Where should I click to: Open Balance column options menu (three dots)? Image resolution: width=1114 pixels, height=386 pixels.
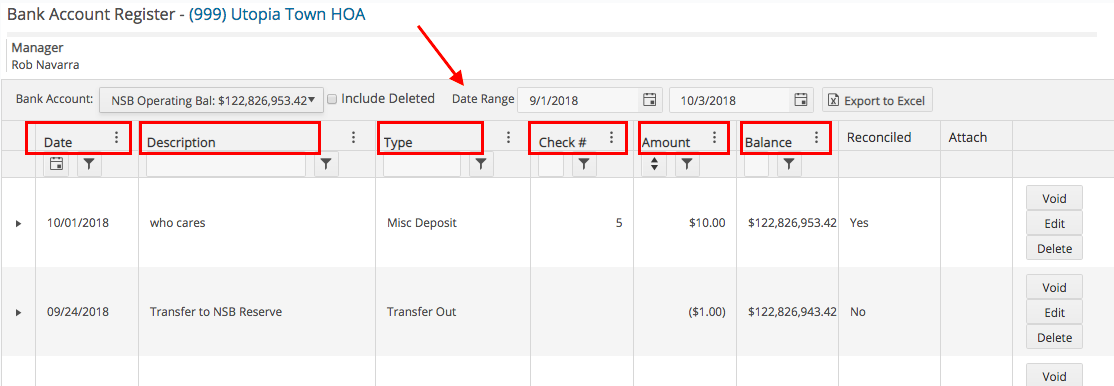click(816, 137)
